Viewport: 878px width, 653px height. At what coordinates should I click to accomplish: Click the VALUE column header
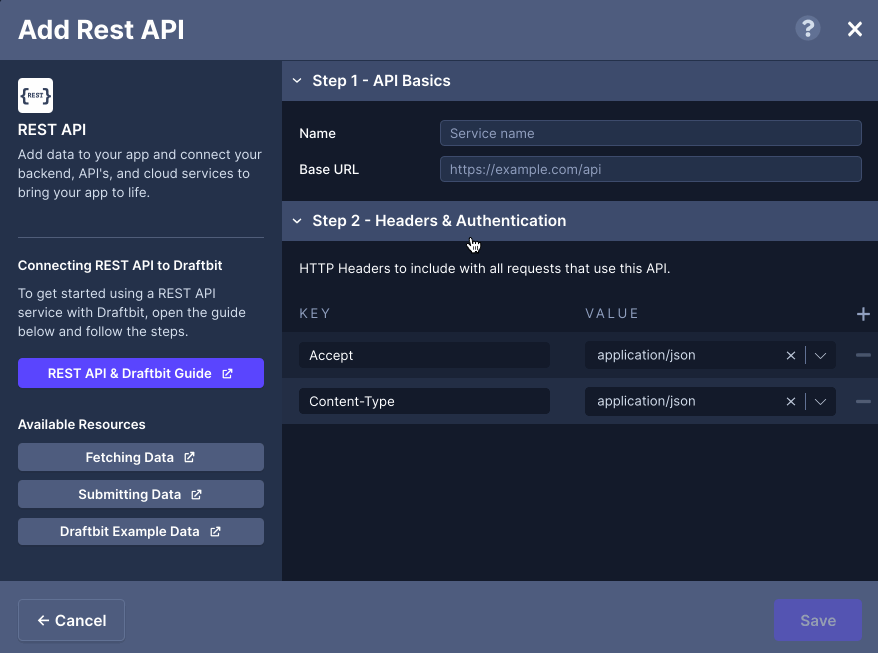point(611,313)
